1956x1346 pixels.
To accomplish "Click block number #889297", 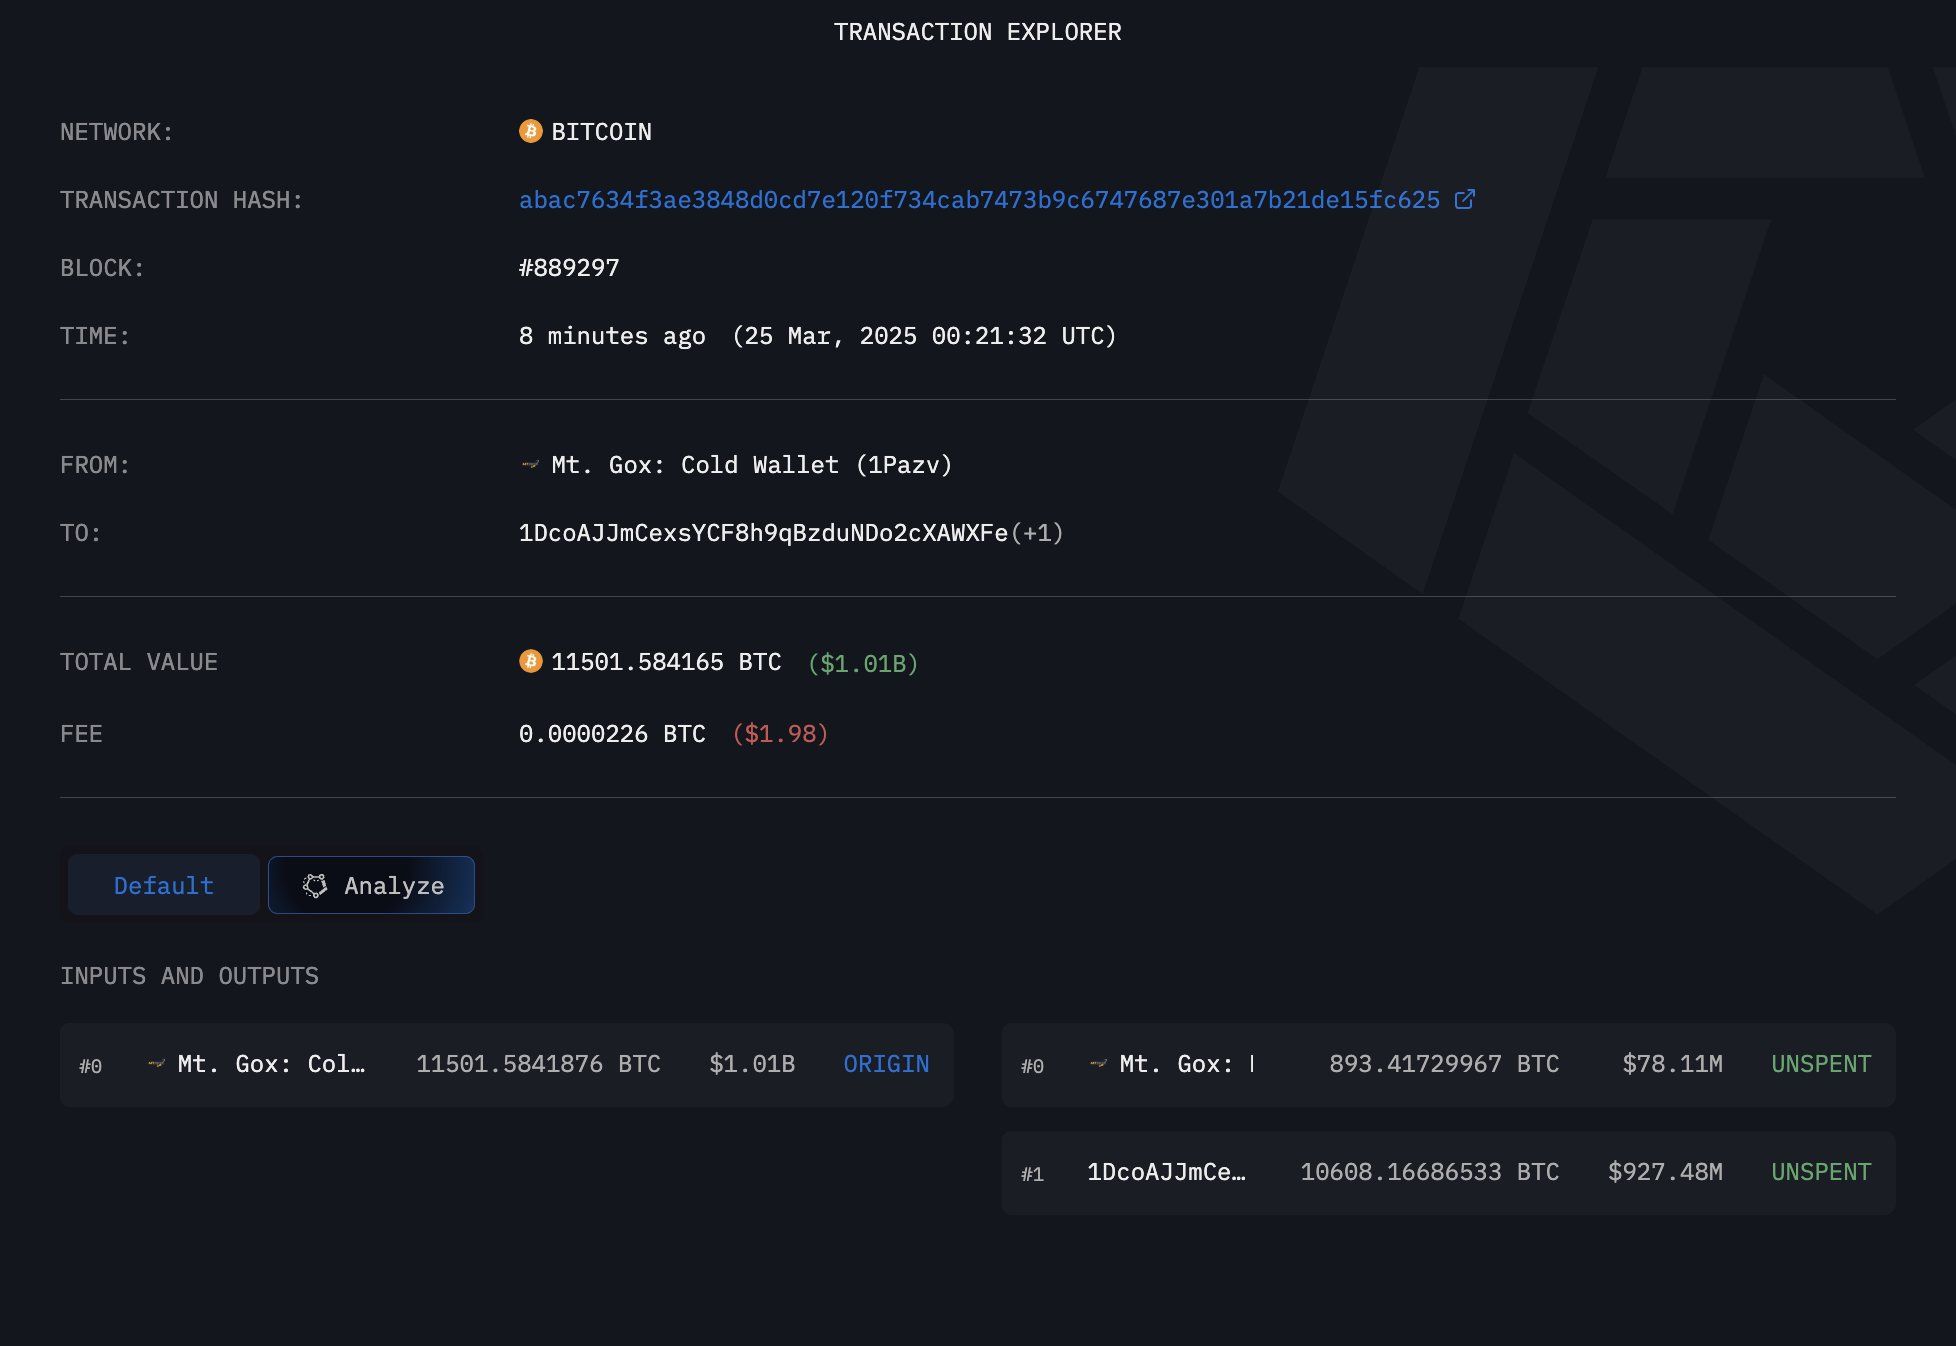I will 569,268.
